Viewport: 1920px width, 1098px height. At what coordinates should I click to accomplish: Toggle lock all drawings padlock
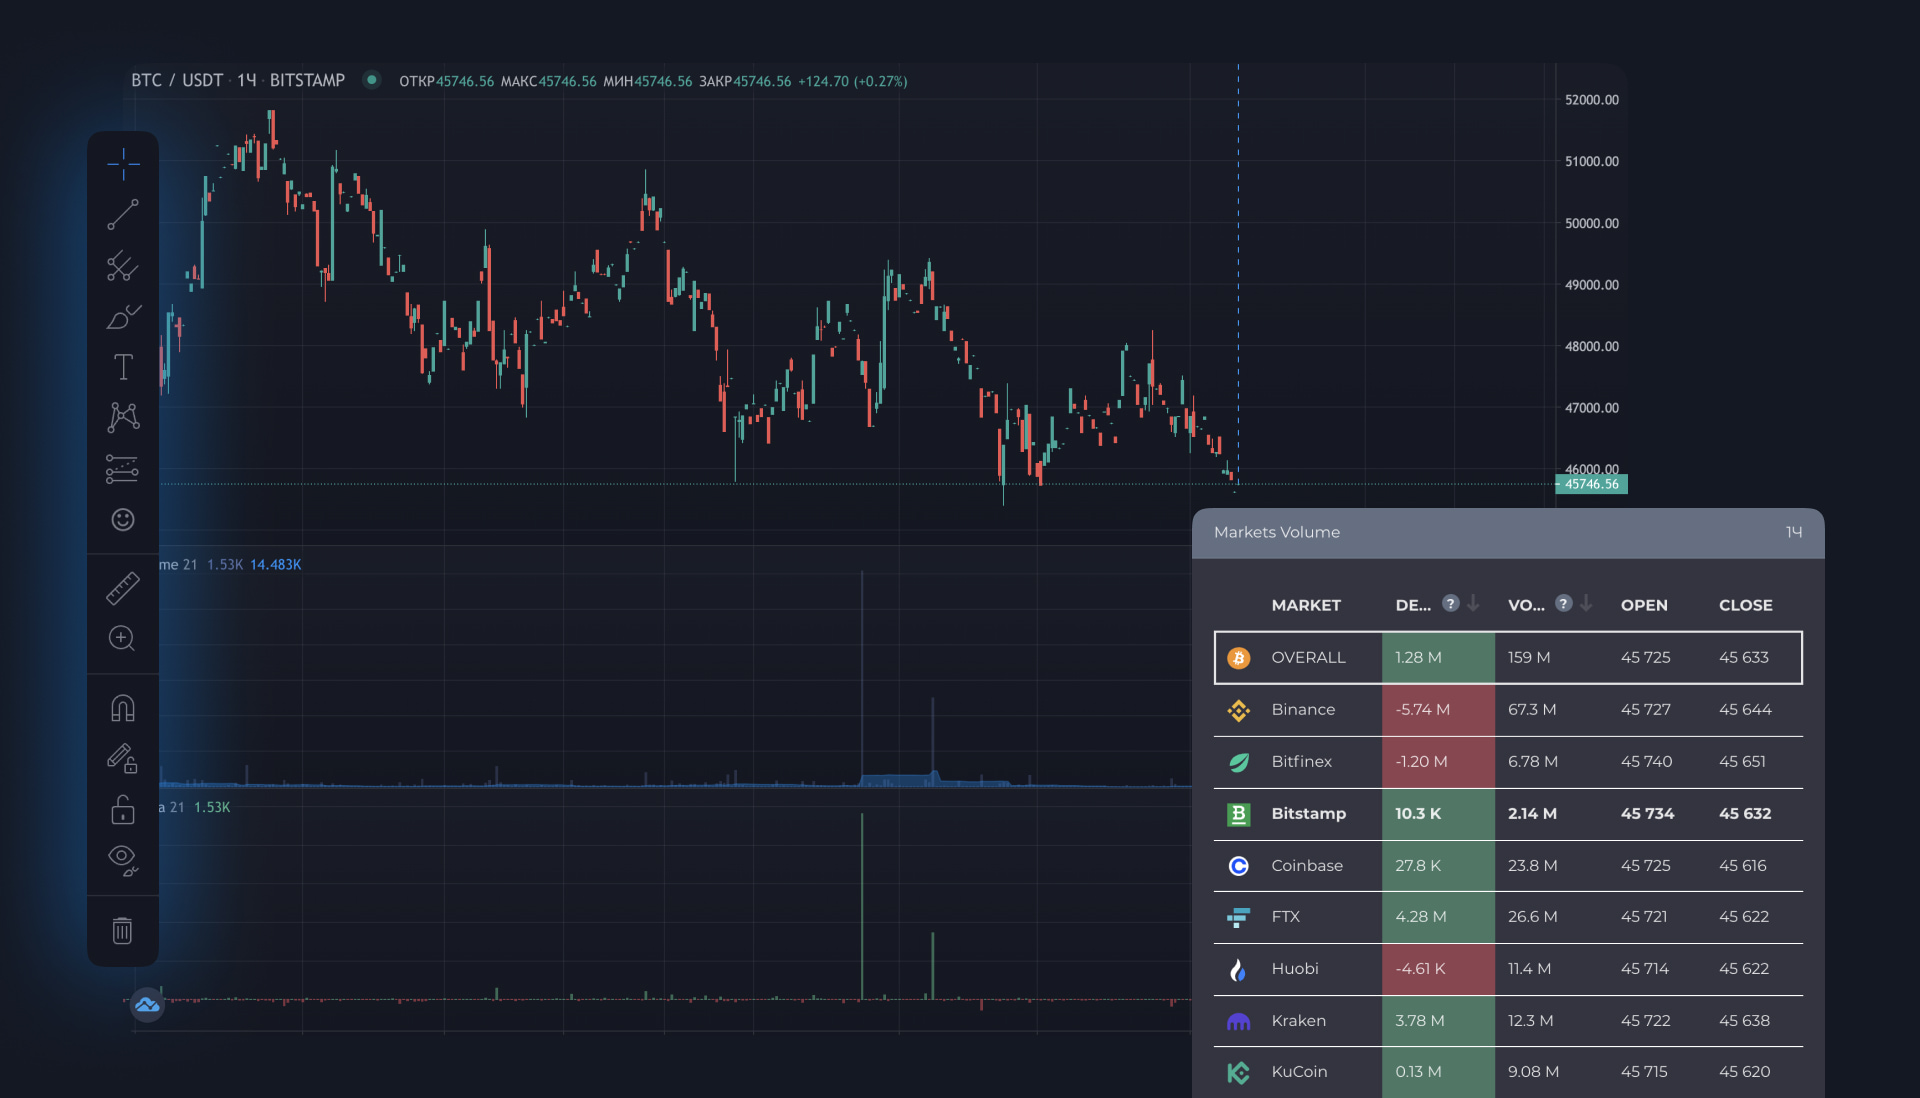(123, 809)
